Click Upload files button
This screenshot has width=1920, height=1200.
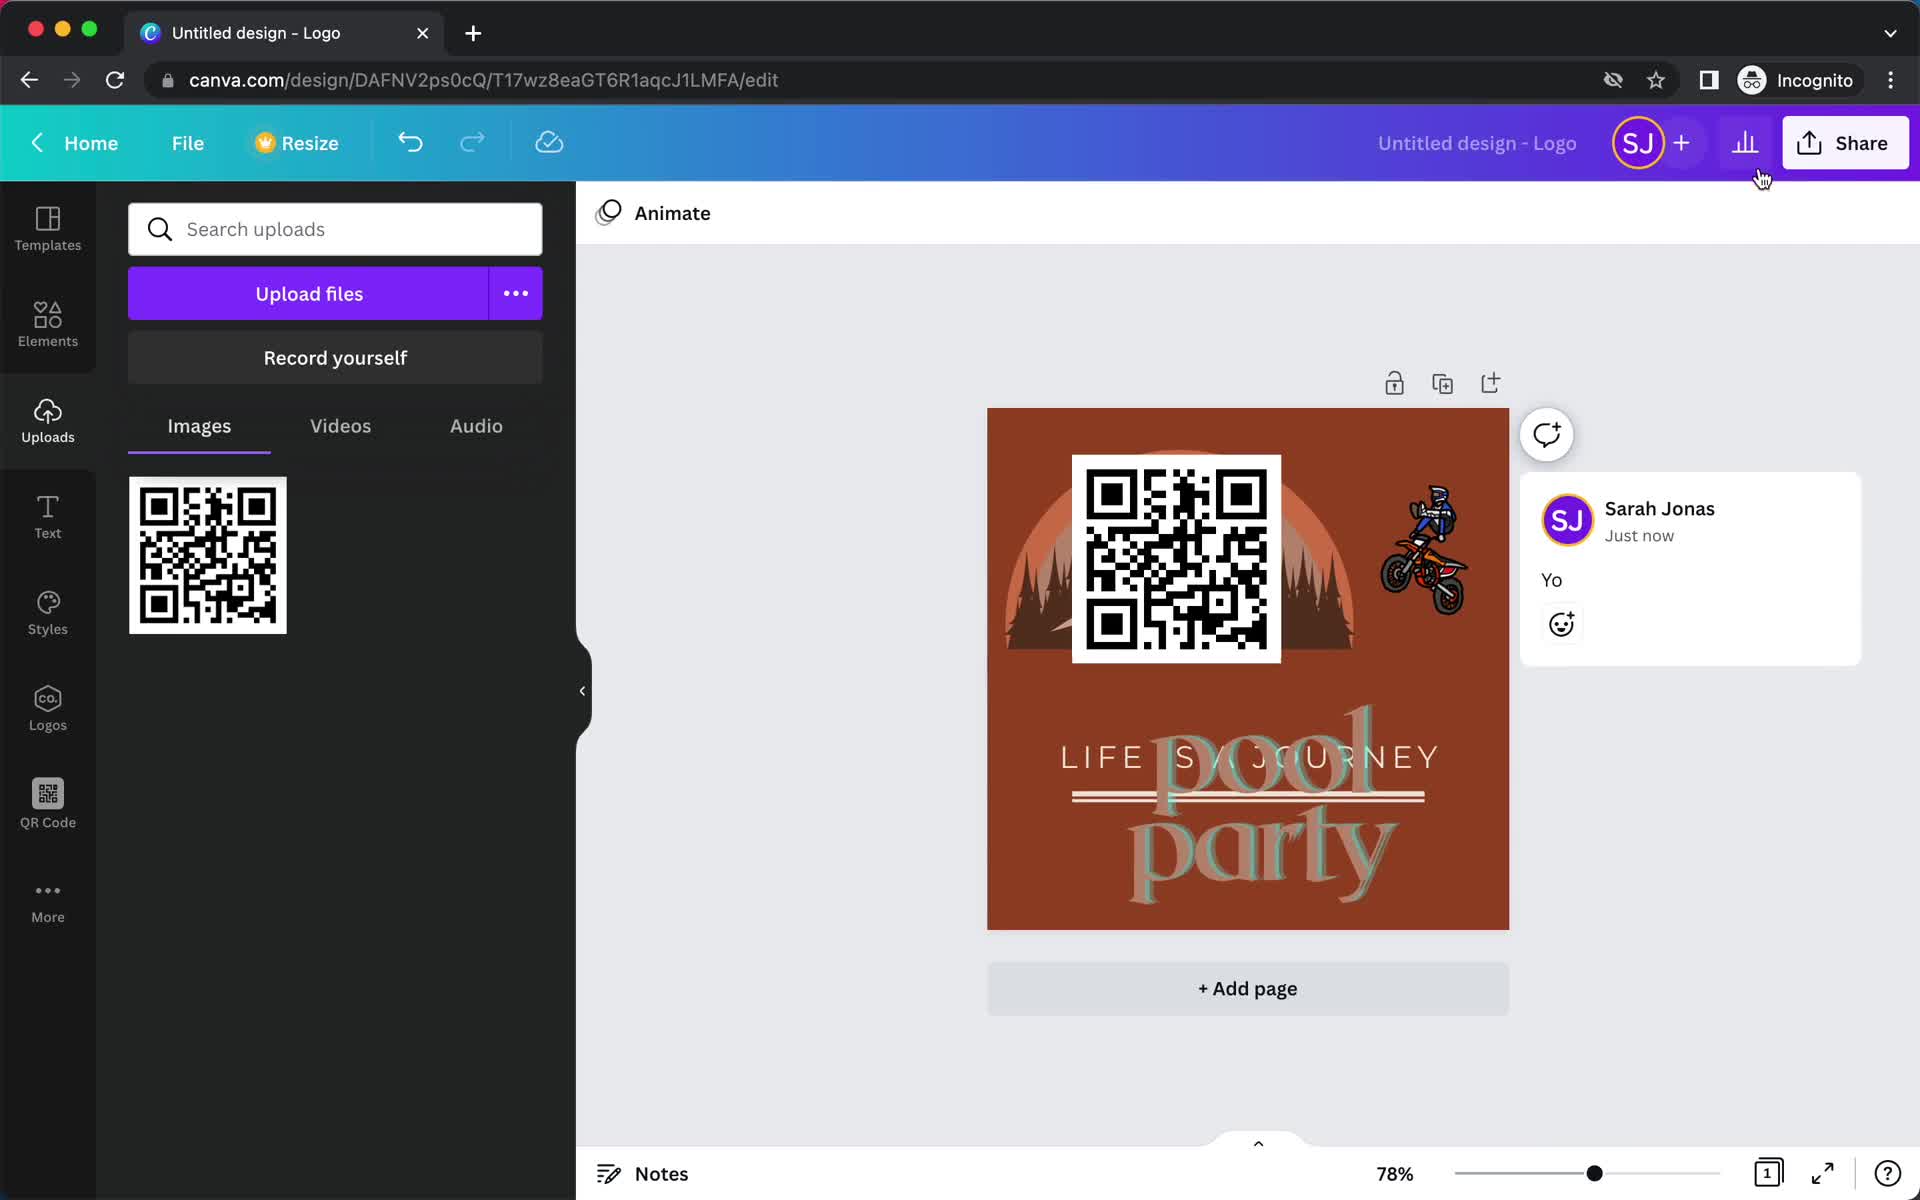pos(310,293)
